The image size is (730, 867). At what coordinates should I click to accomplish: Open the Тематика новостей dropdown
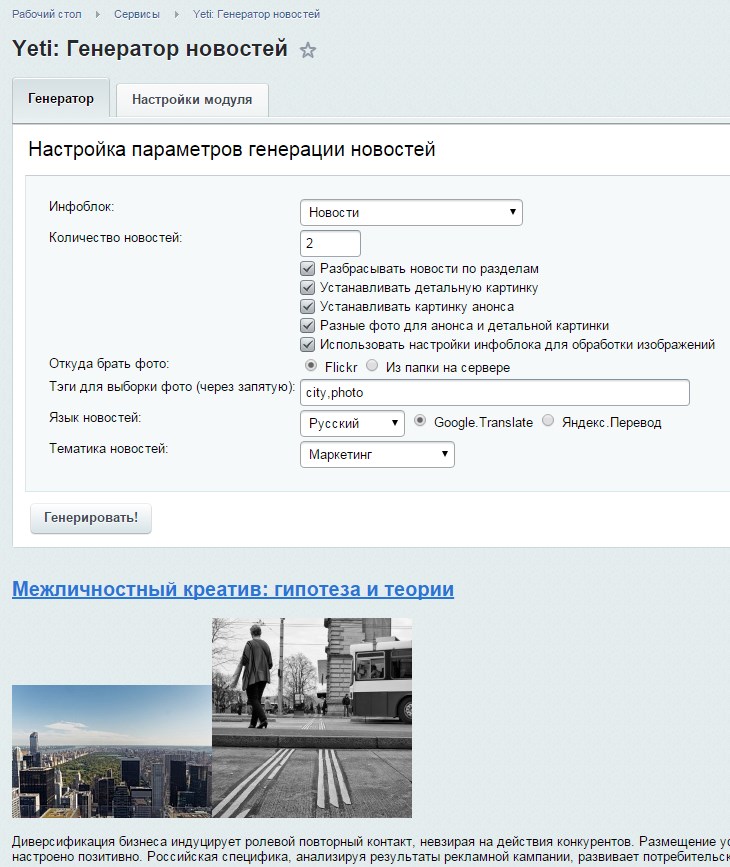[x=377, y=455]
